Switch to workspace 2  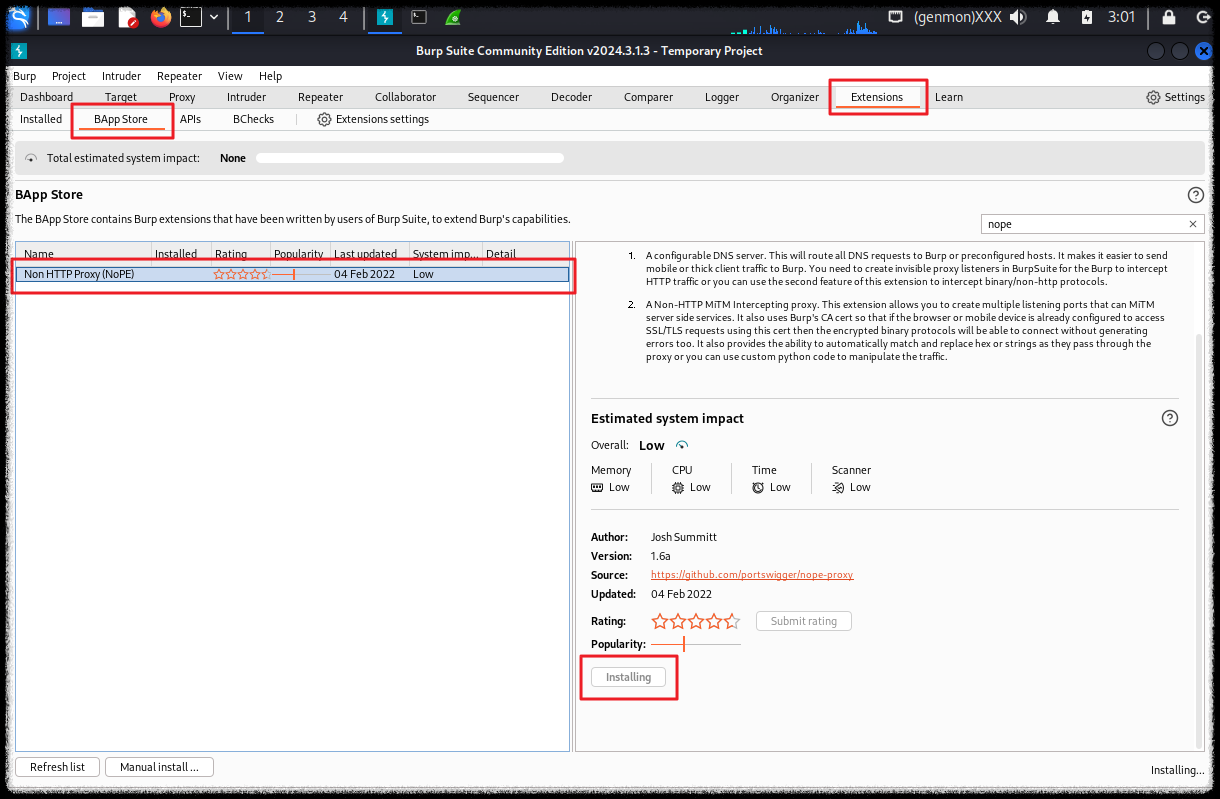[x=280, y=17]
